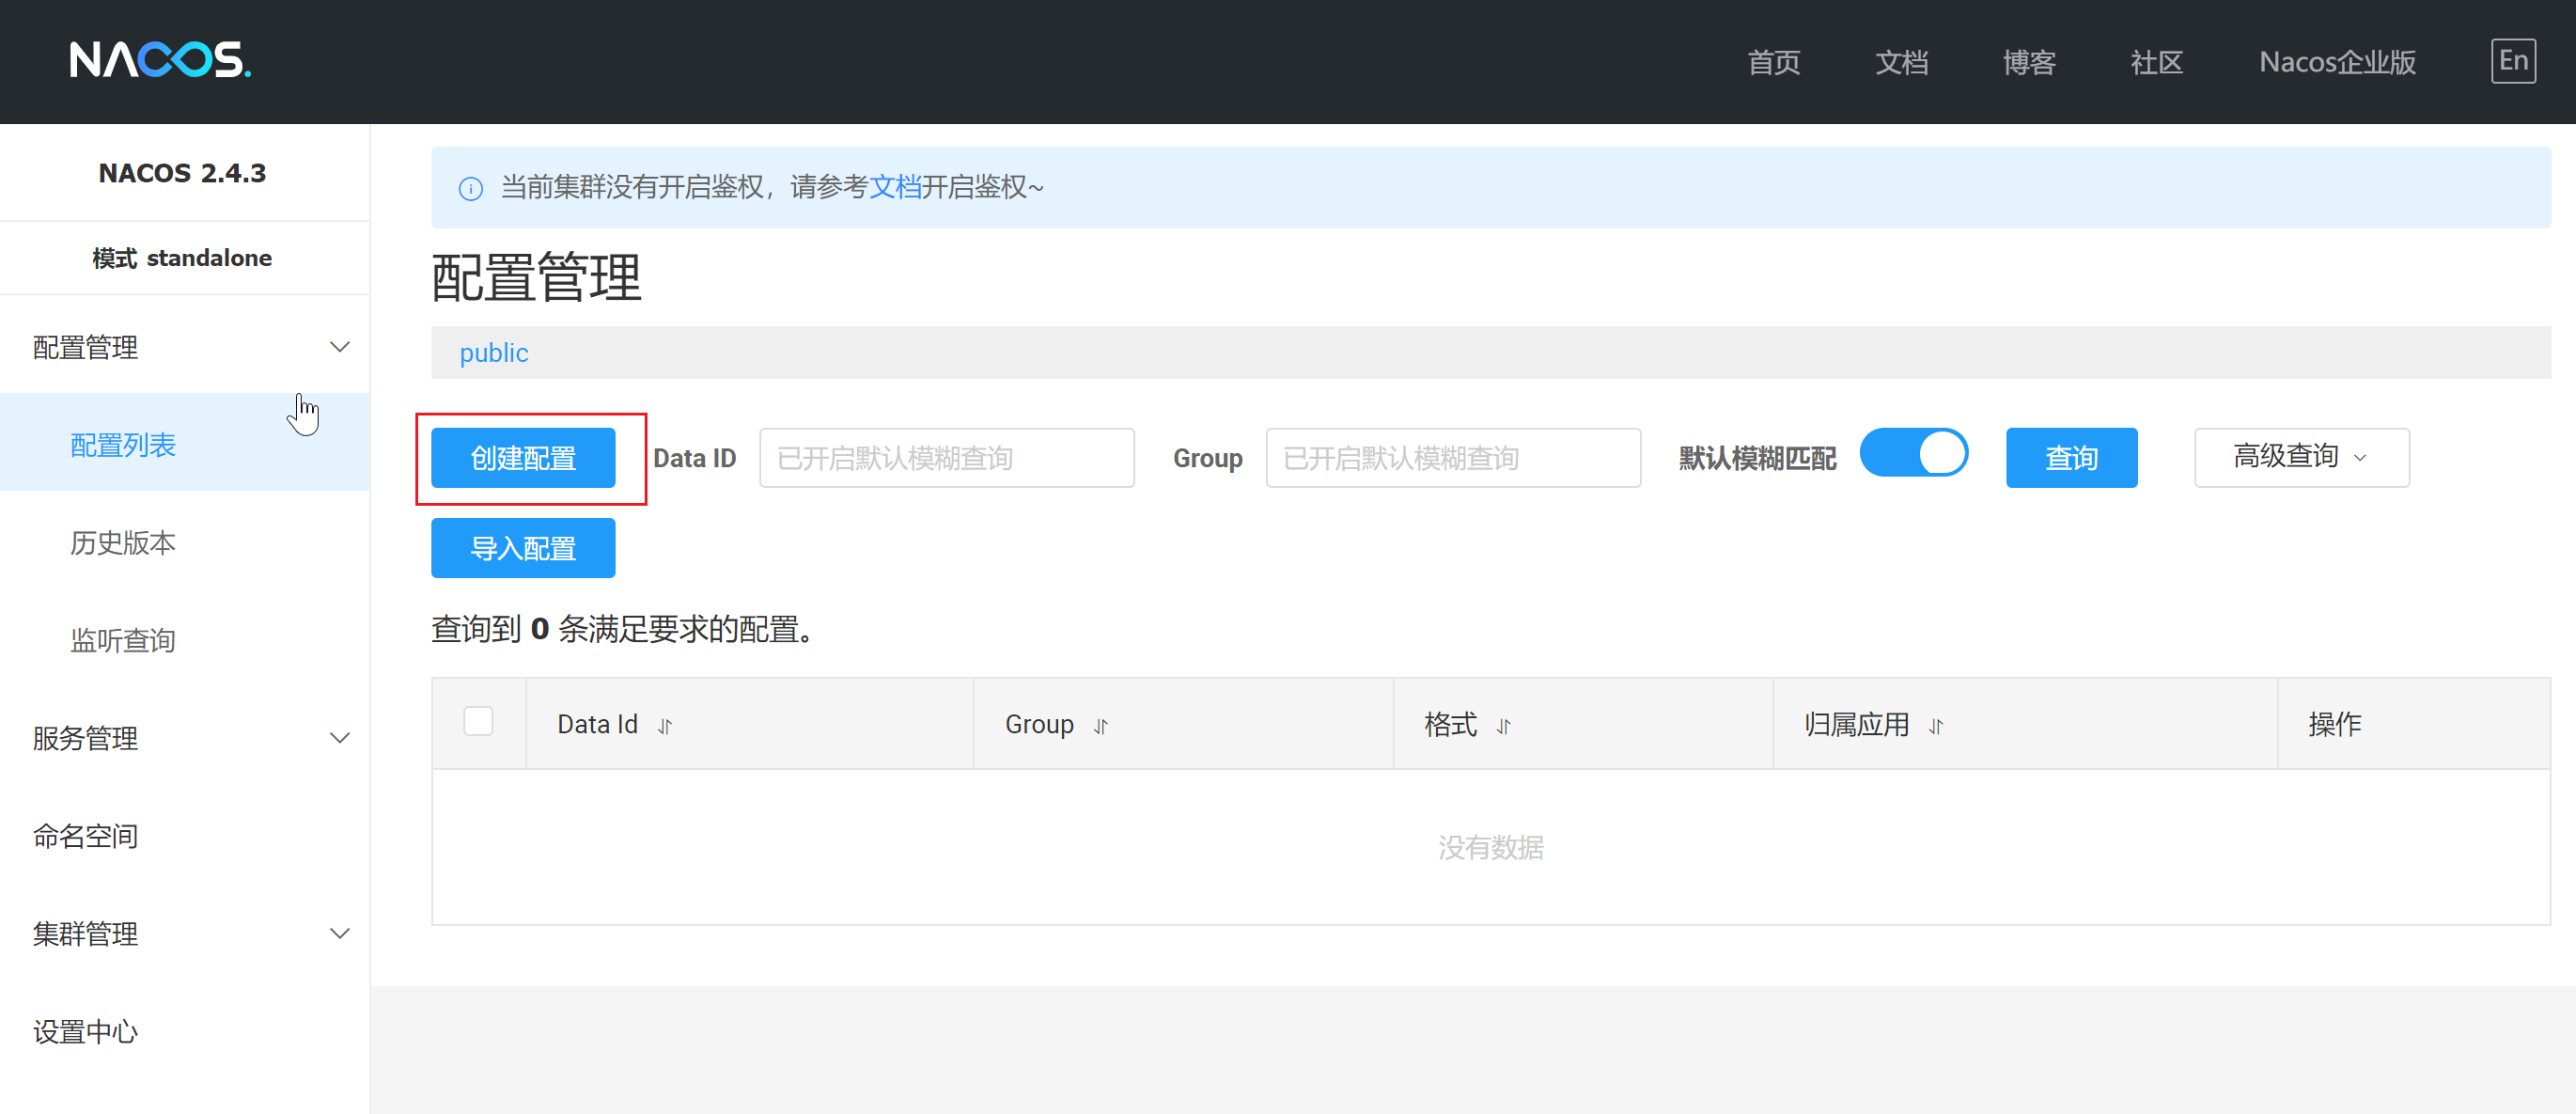The image size is (2576, 1114).
Task: Expand the 服务管理 sidebar menu
Action: [x=340, y=738]
